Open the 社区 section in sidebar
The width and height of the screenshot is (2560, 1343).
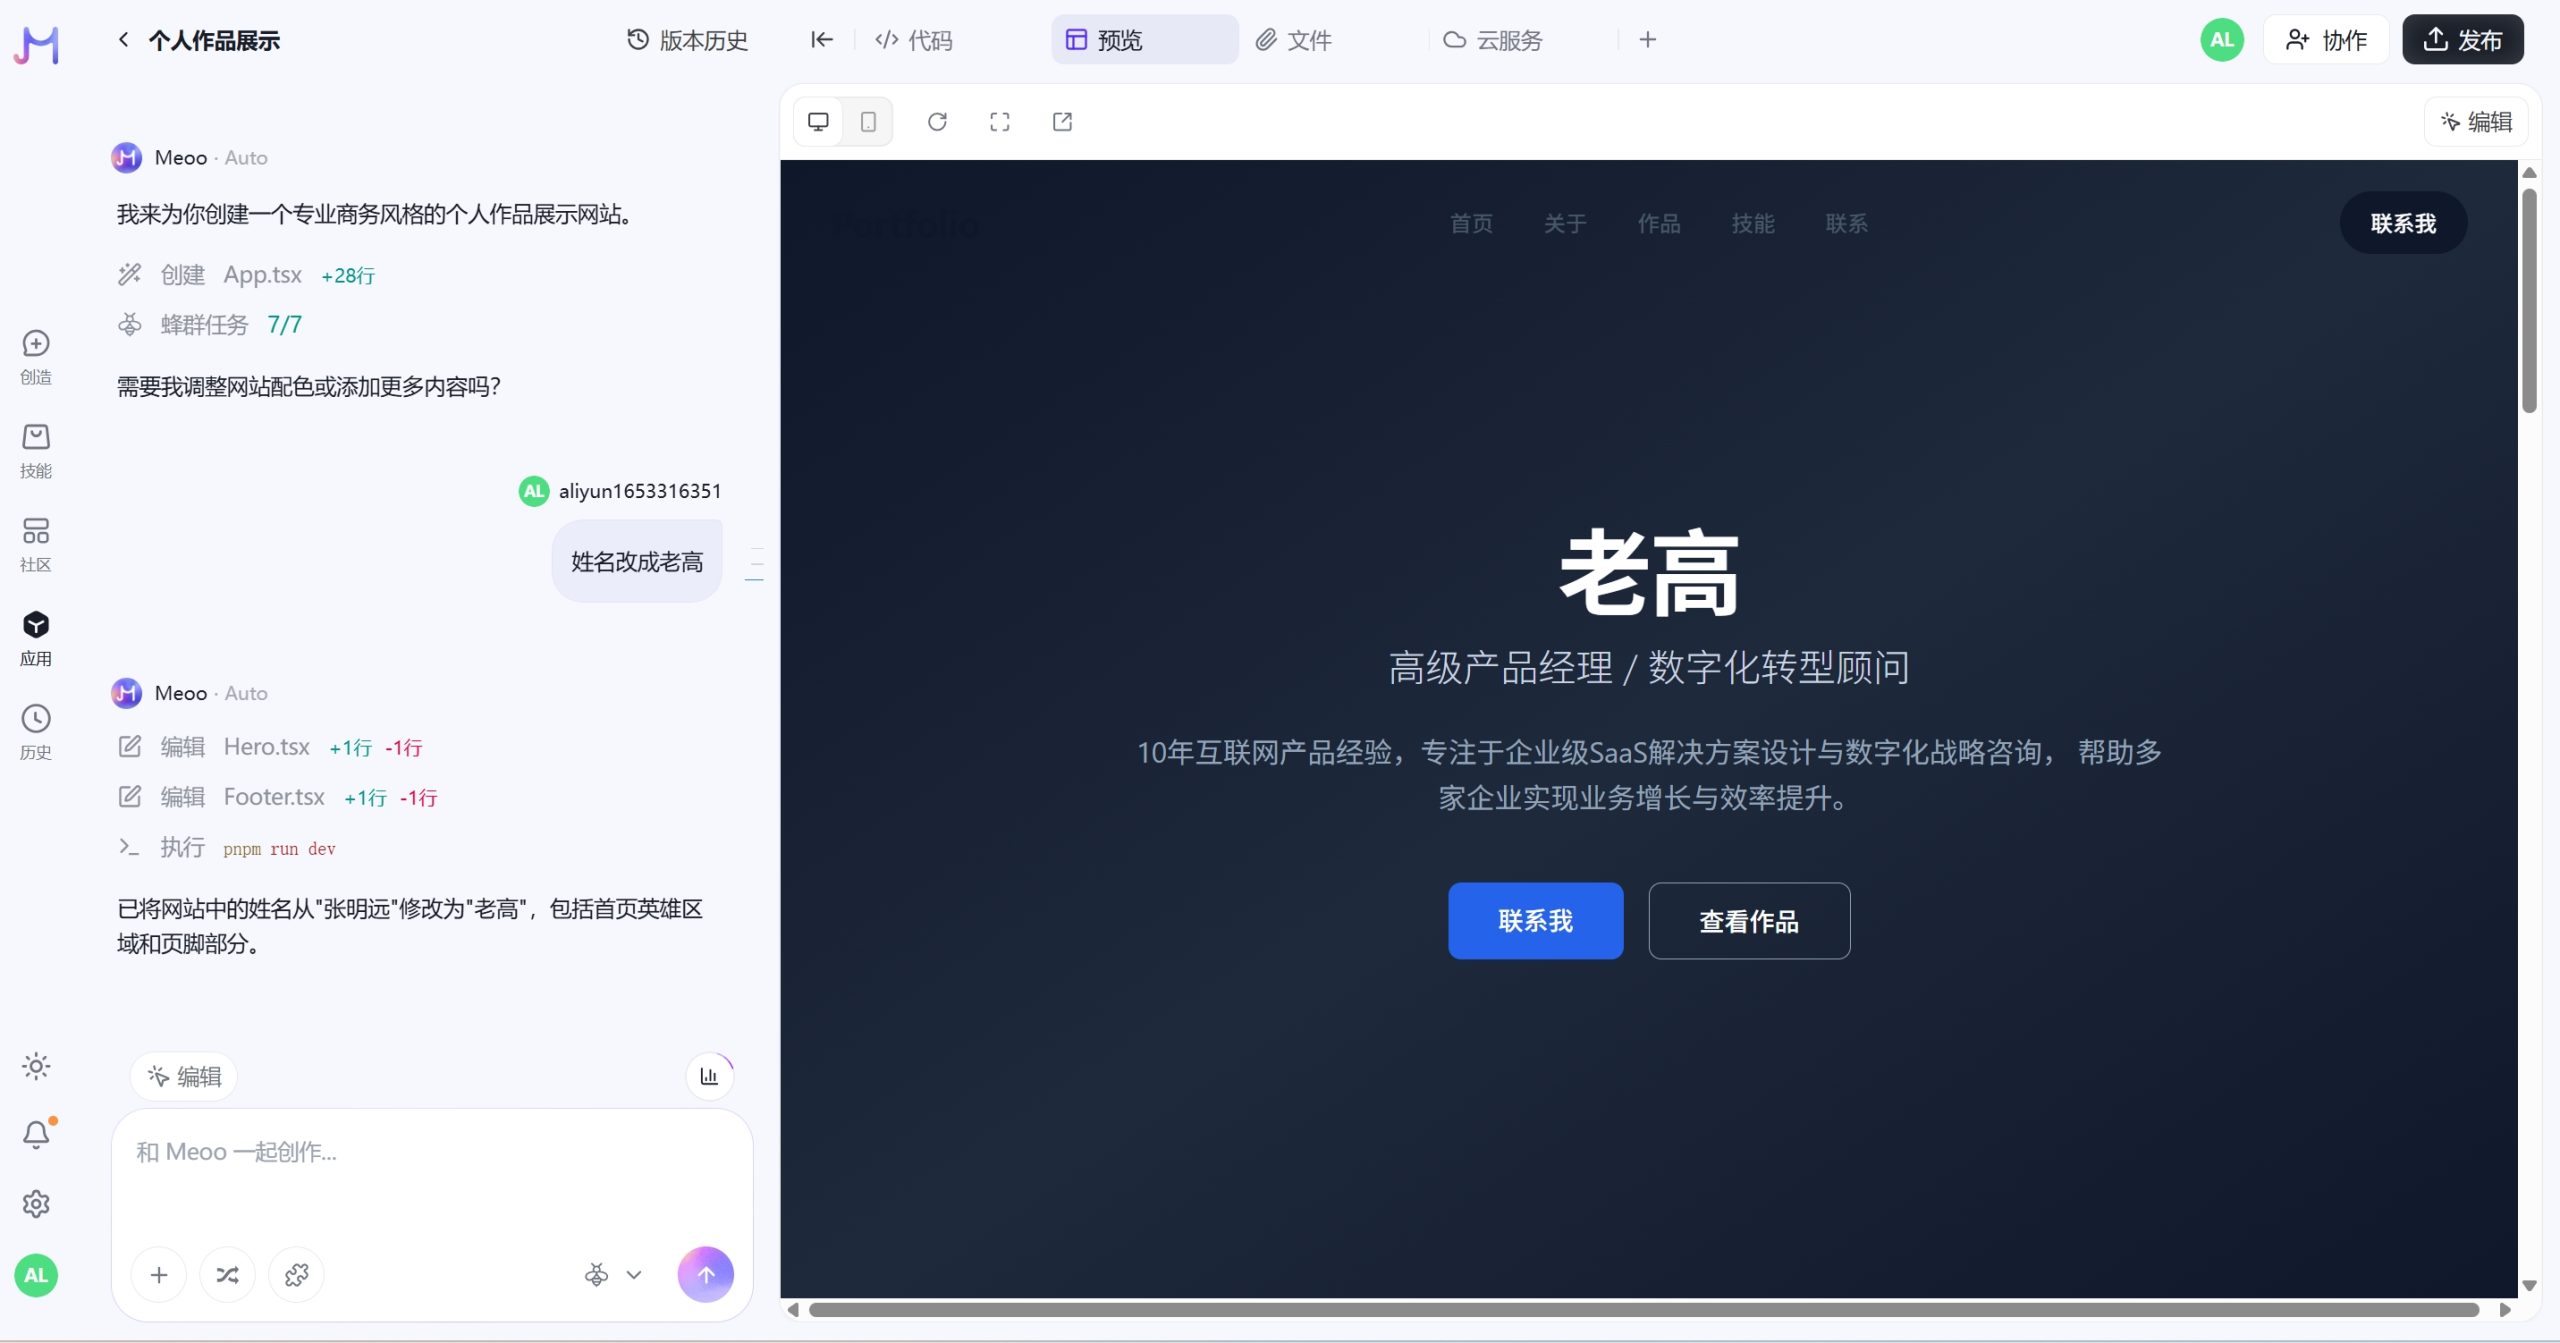point(35,542)
